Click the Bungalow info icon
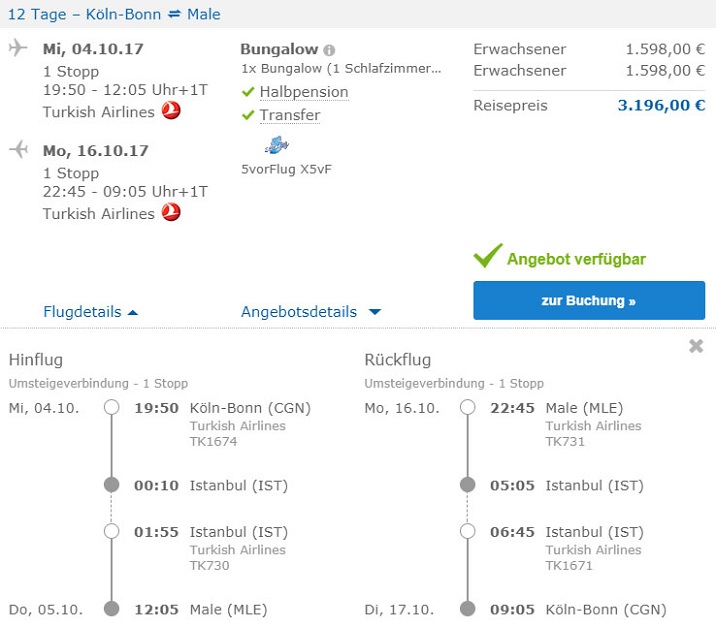The width and height of the screenshot is (716, 627). click(330, 50)
